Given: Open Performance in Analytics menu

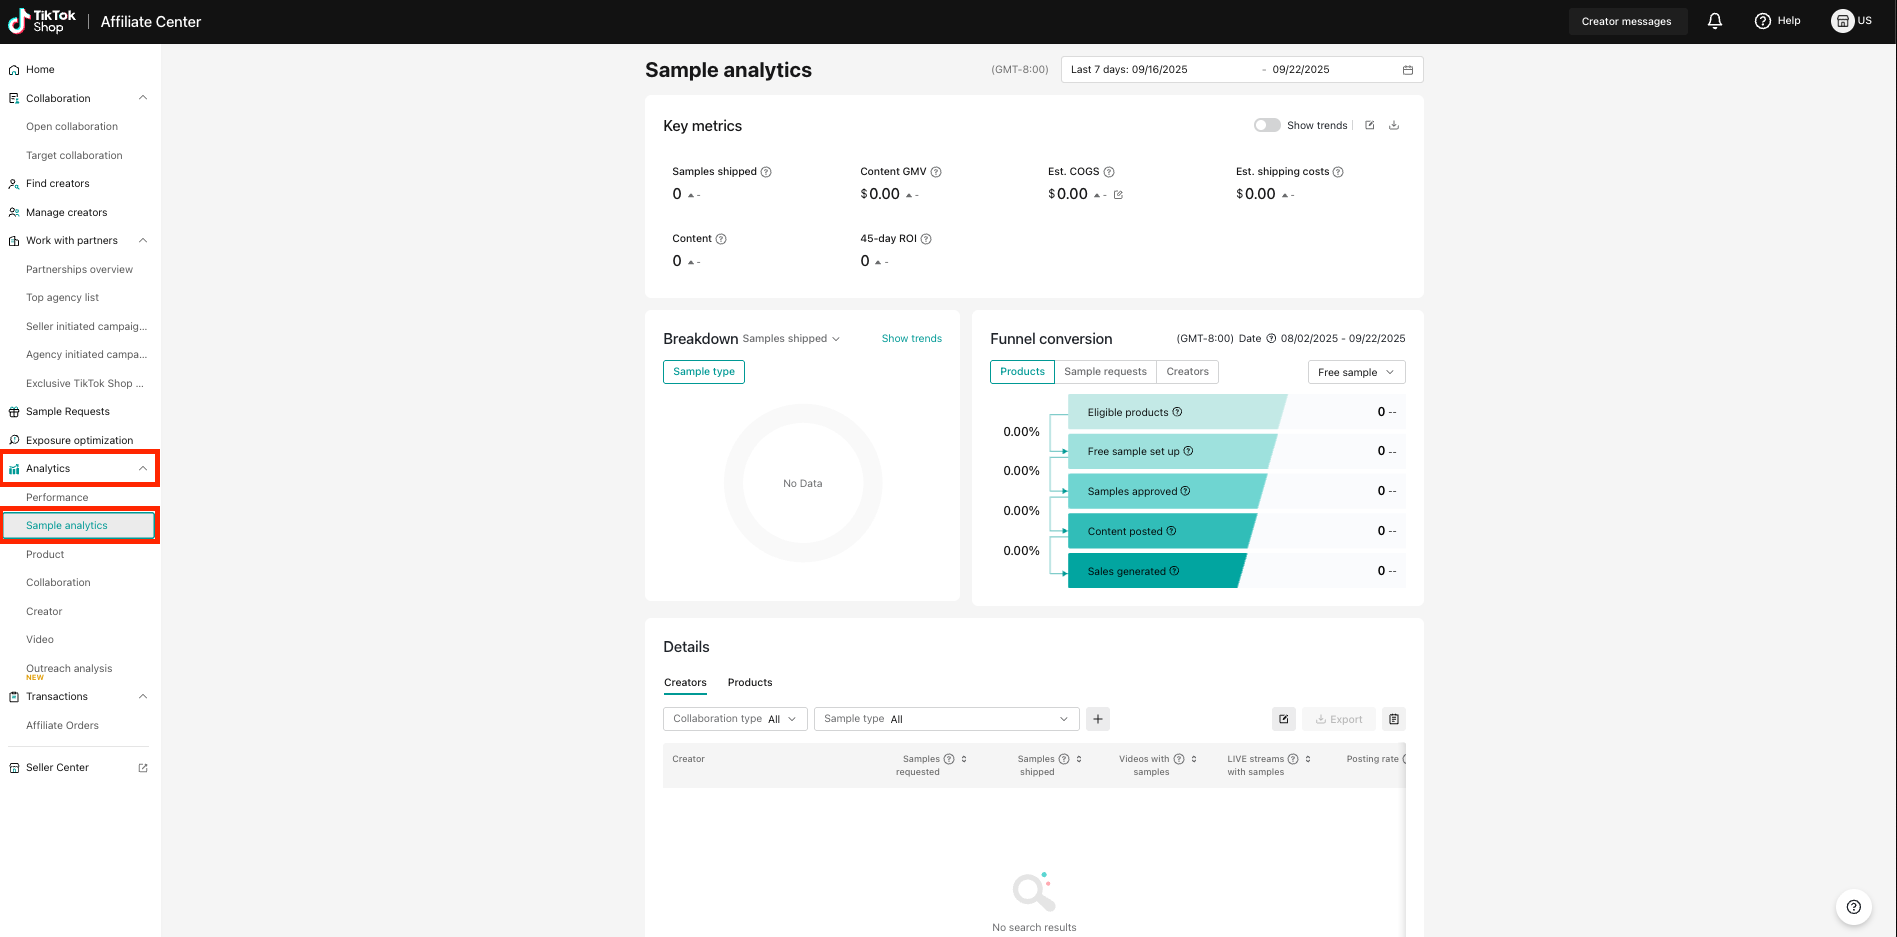Looking at the screenshot, I should pos(57,497).
